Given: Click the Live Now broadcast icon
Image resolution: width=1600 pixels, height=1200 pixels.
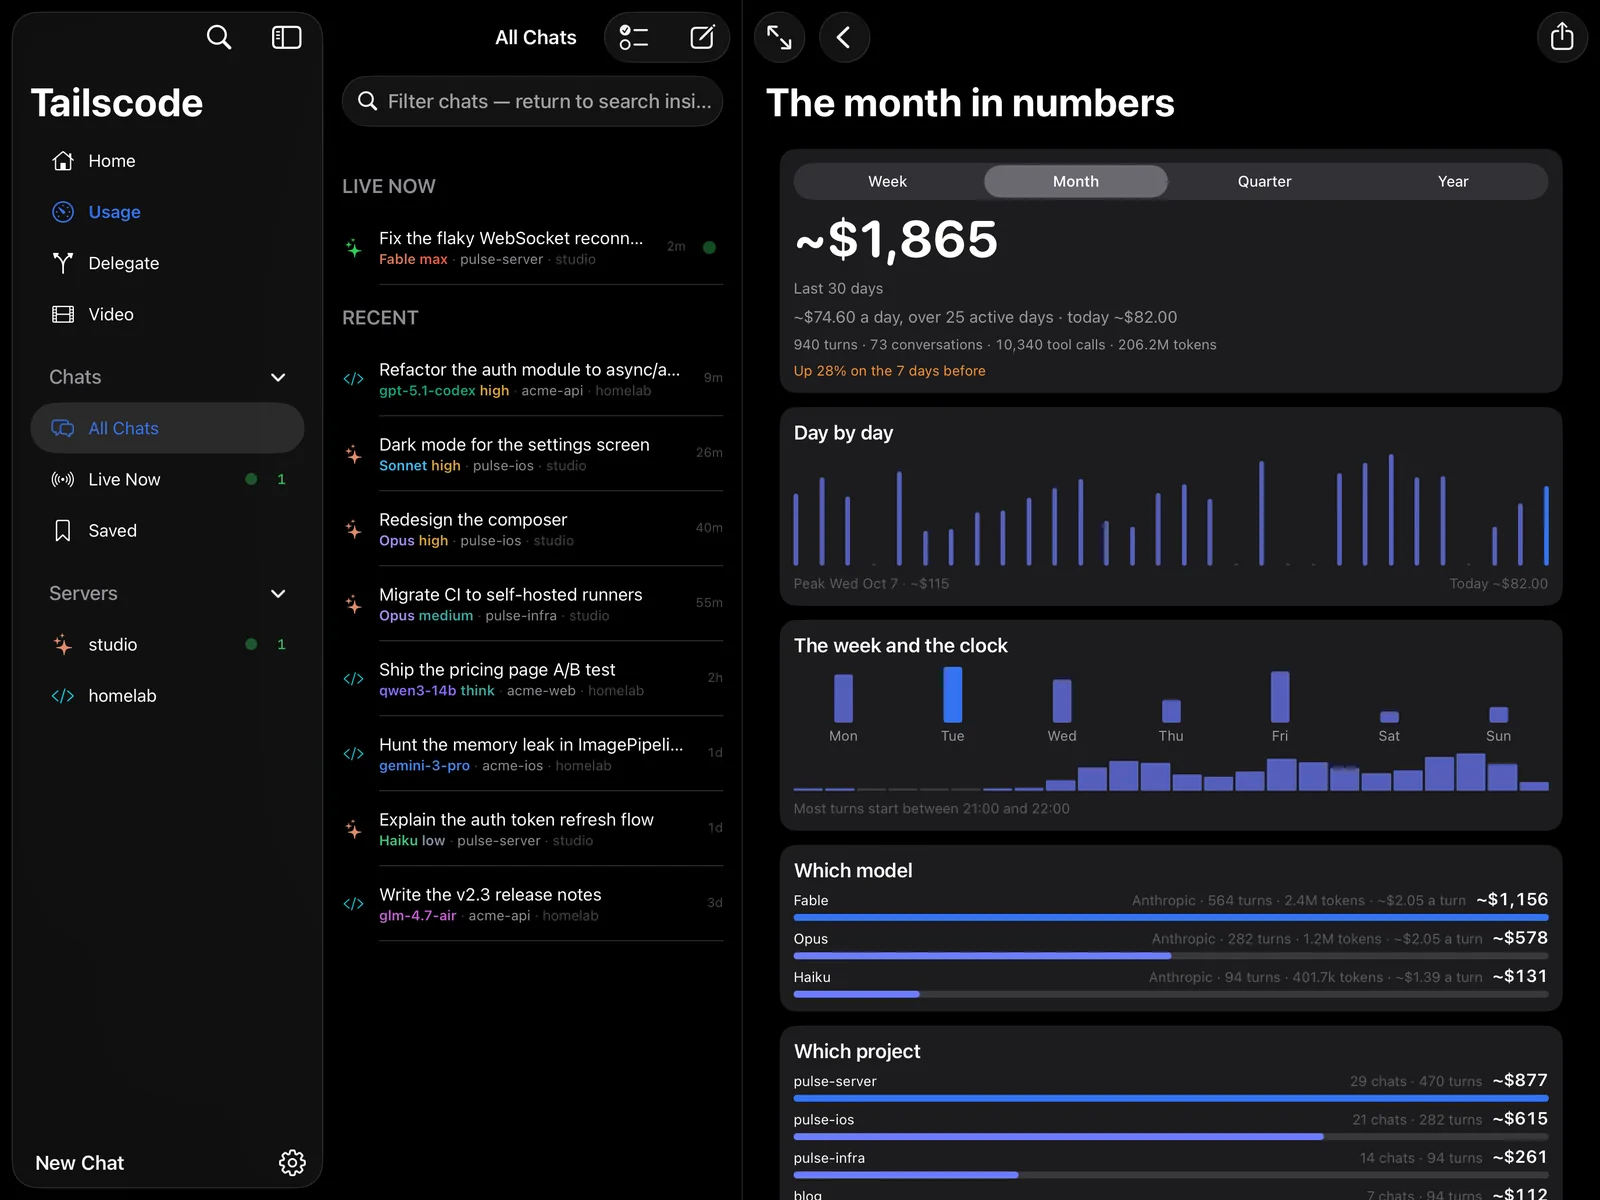Looking at the screenshot, I should (63, 480).
